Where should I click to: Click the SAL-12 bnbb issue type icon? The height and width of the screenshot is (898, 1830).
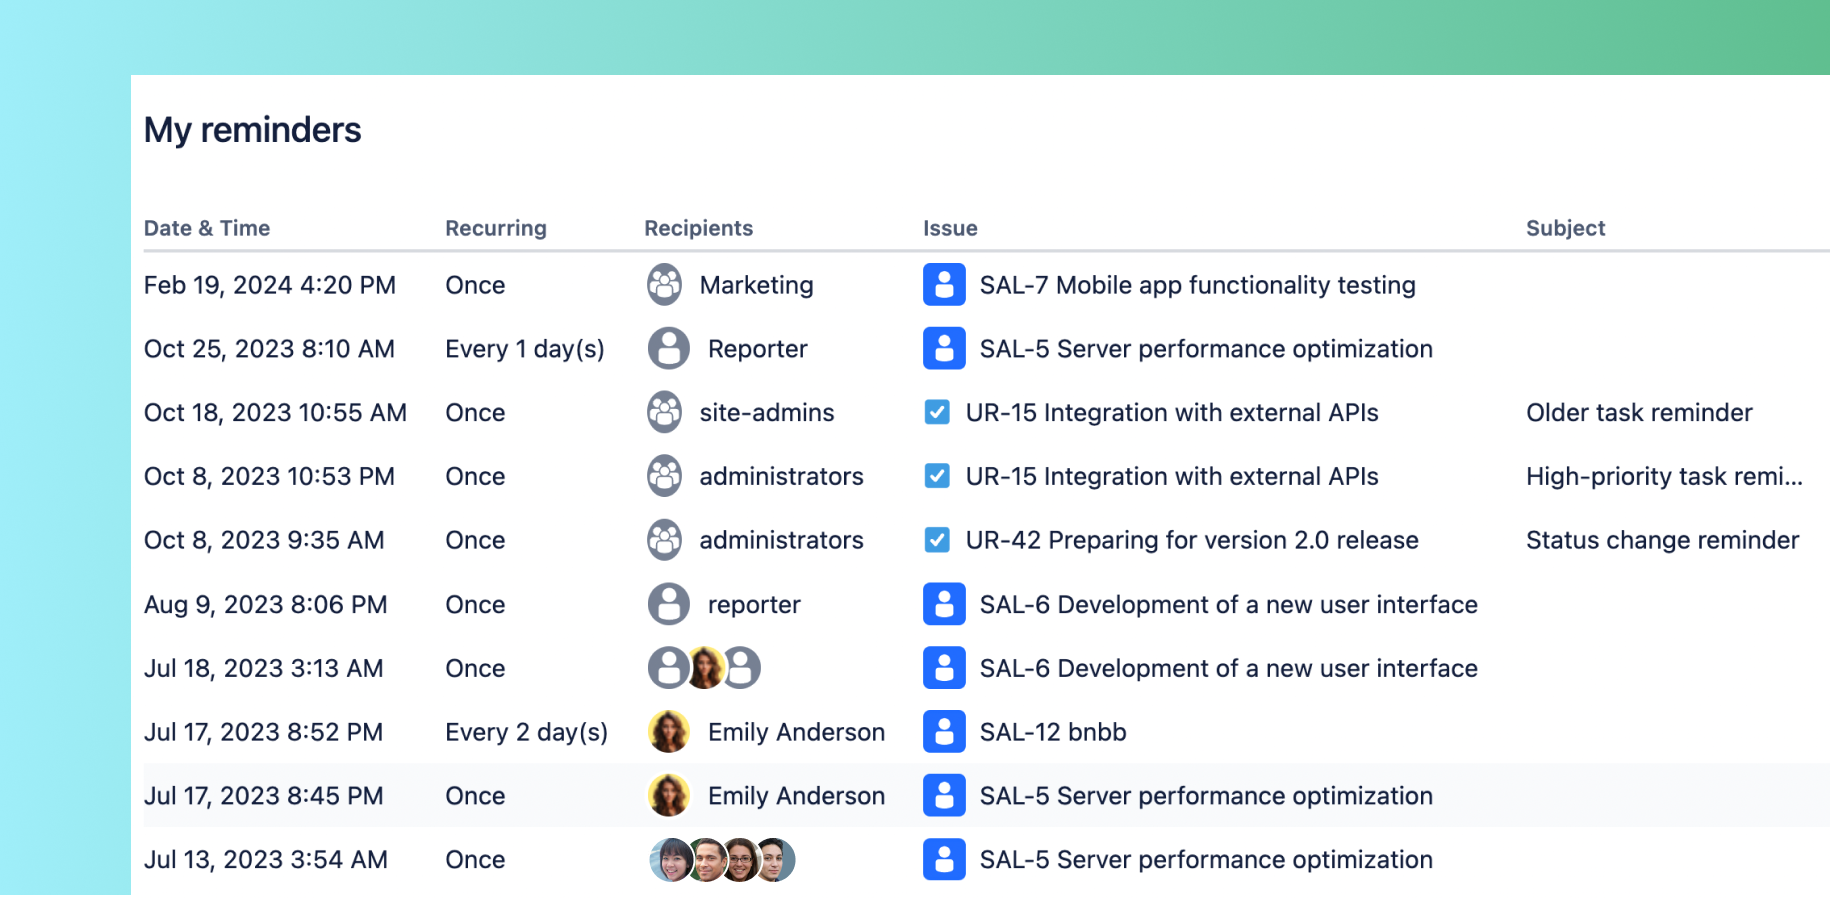click(943, 732)
